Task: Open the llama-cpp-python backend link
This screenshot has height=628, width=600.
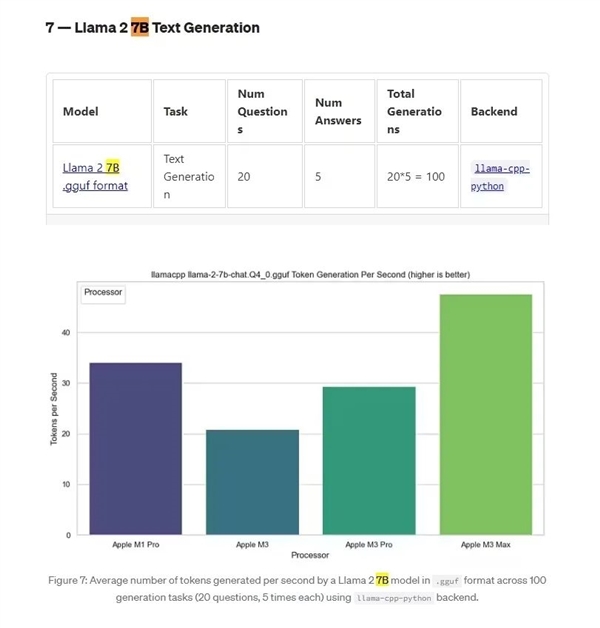Action: coord(499,177)
